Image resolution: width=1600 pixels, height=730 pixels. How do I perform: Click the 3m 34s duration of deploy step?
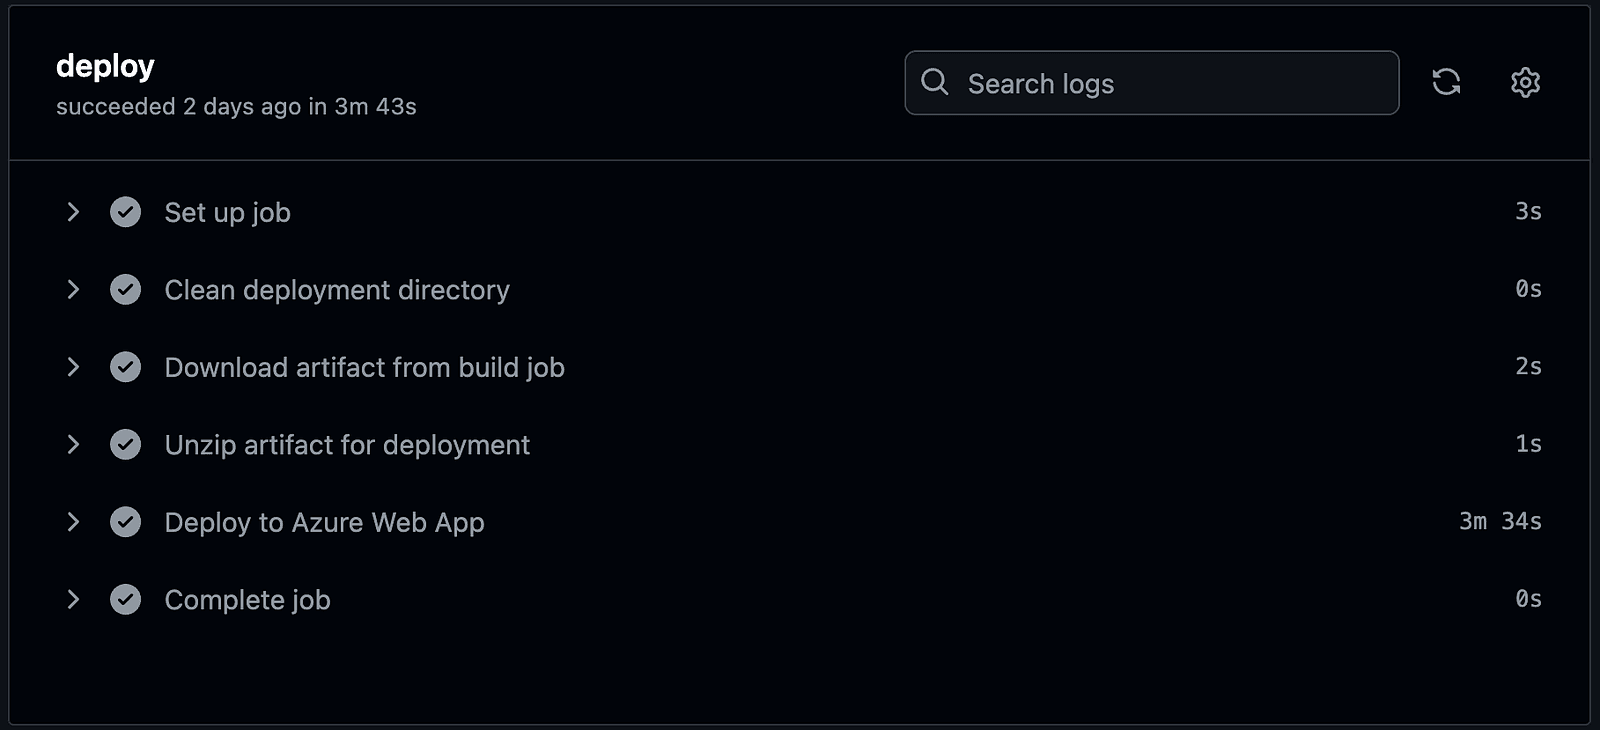pos(1500,521)
